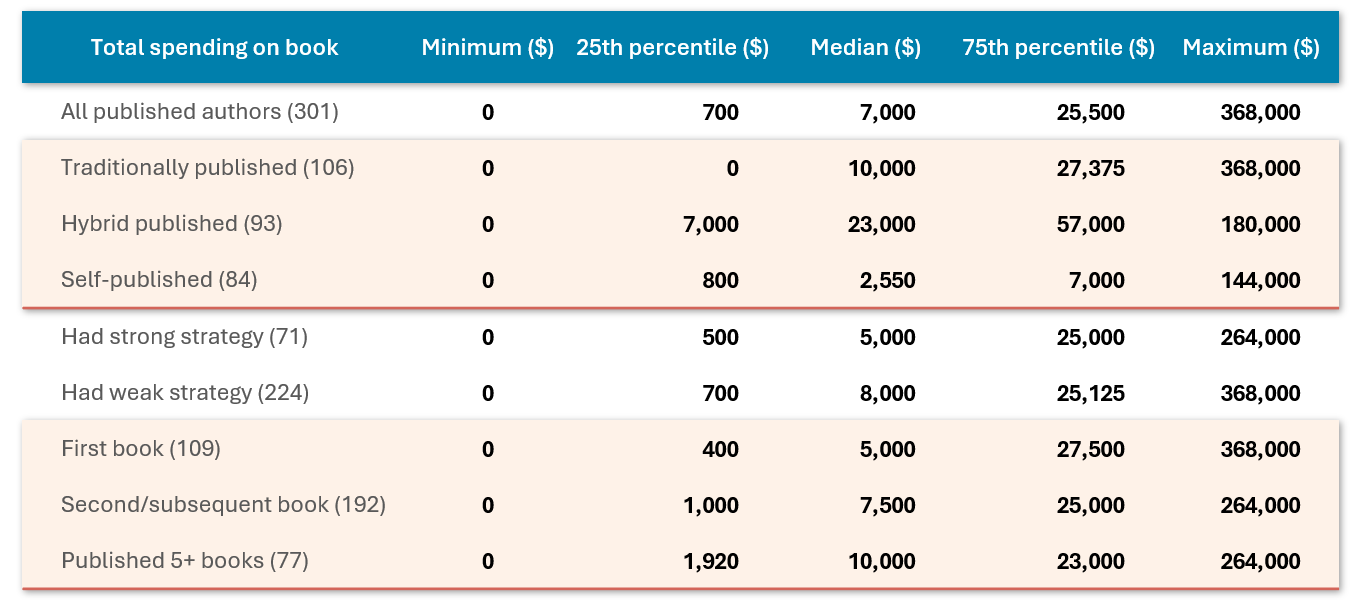This screenshot has width=1352, height=607.
Task: Select the 'Minimum ($)' column header
Action: tap(487, 47)
